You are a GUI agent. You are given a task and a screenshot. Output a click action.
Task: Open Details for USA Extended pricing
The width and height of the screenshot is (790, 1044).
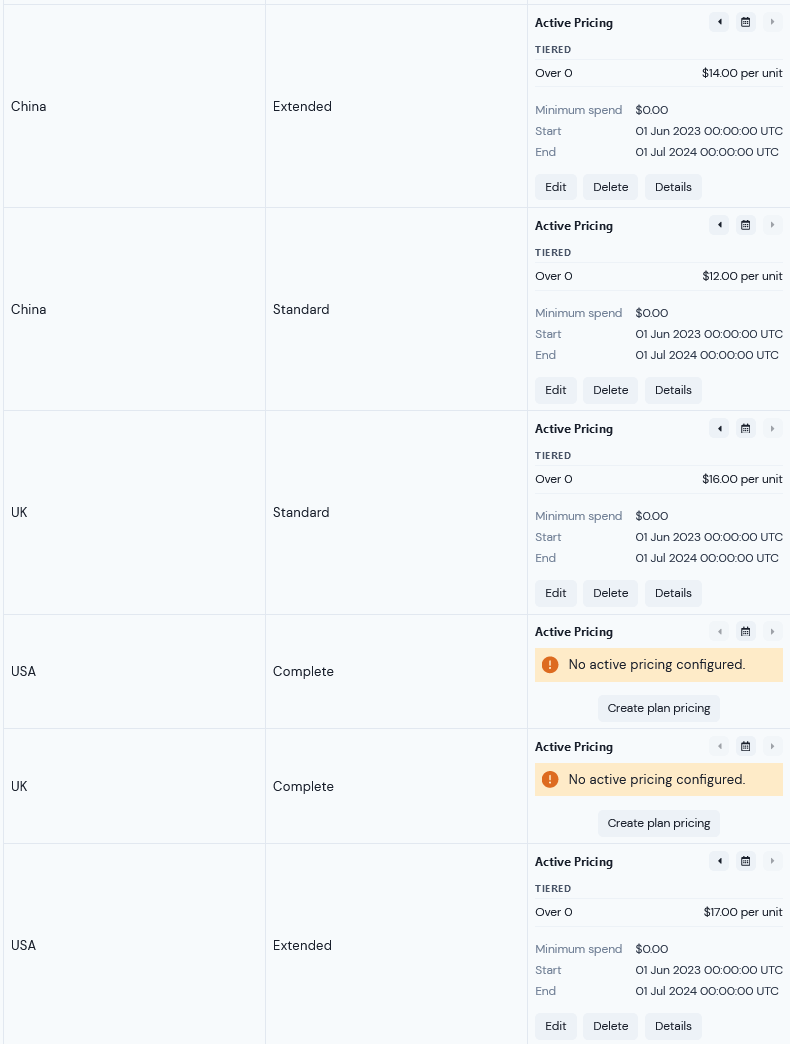(x=673, y=1026)
